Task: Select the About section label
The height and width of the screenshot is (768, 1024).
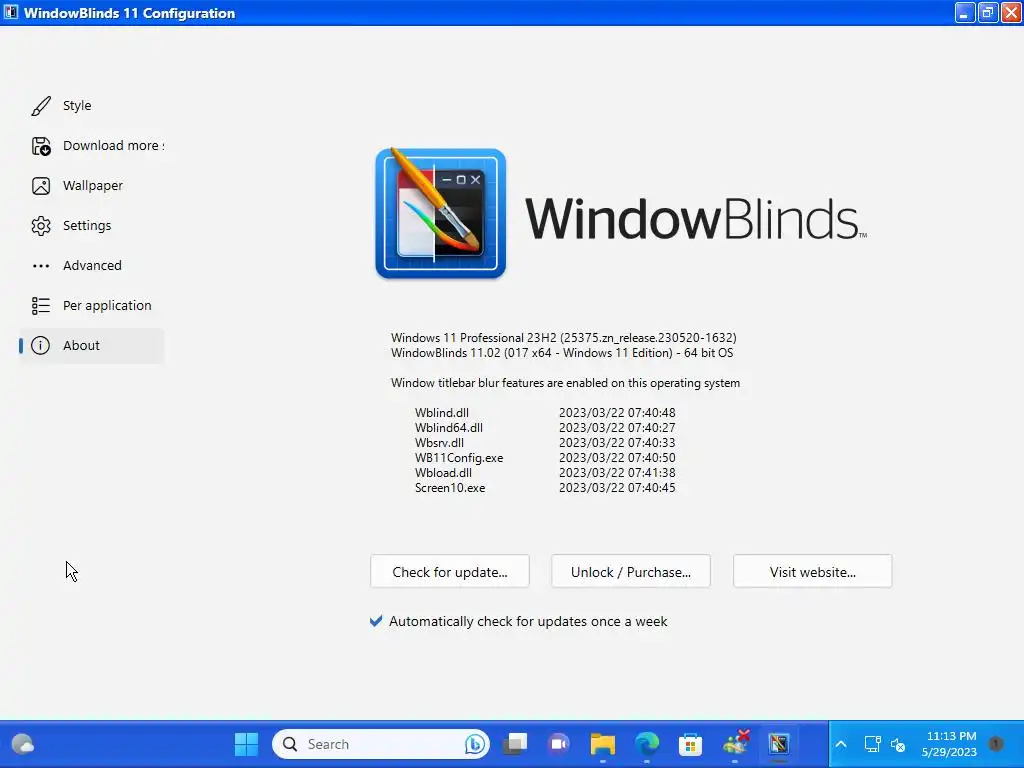Action: pos(82,345)
